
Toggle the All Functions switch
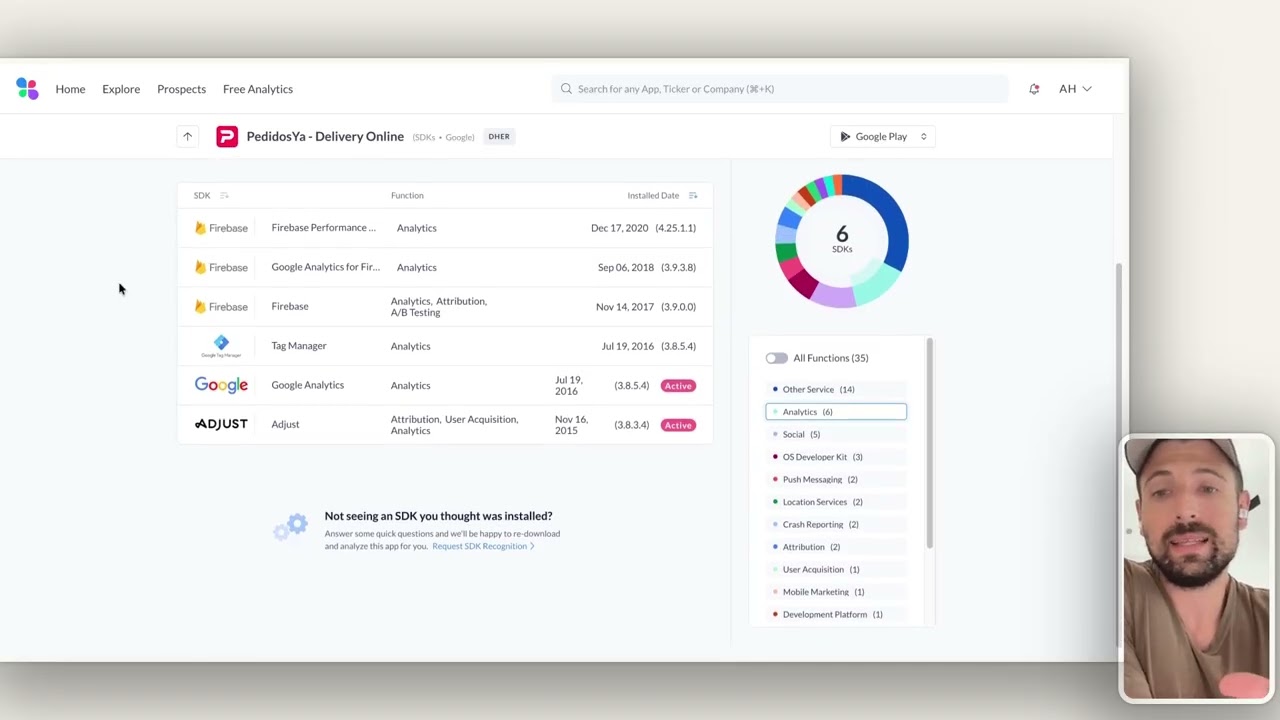776,358
